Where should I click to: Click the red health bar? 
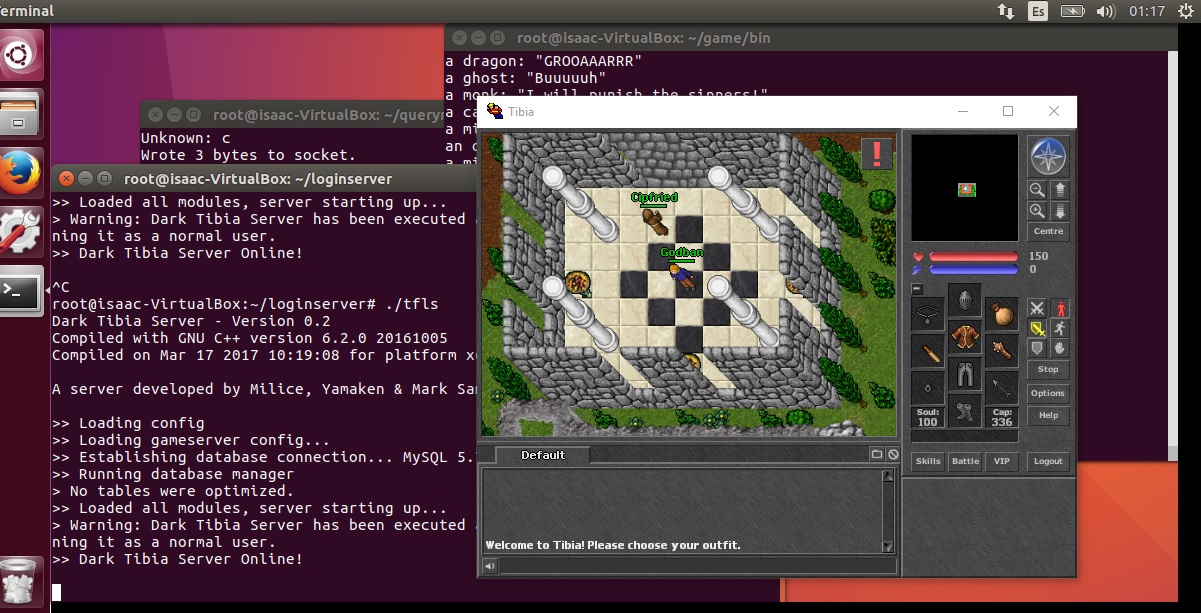(x=974, y=257)
